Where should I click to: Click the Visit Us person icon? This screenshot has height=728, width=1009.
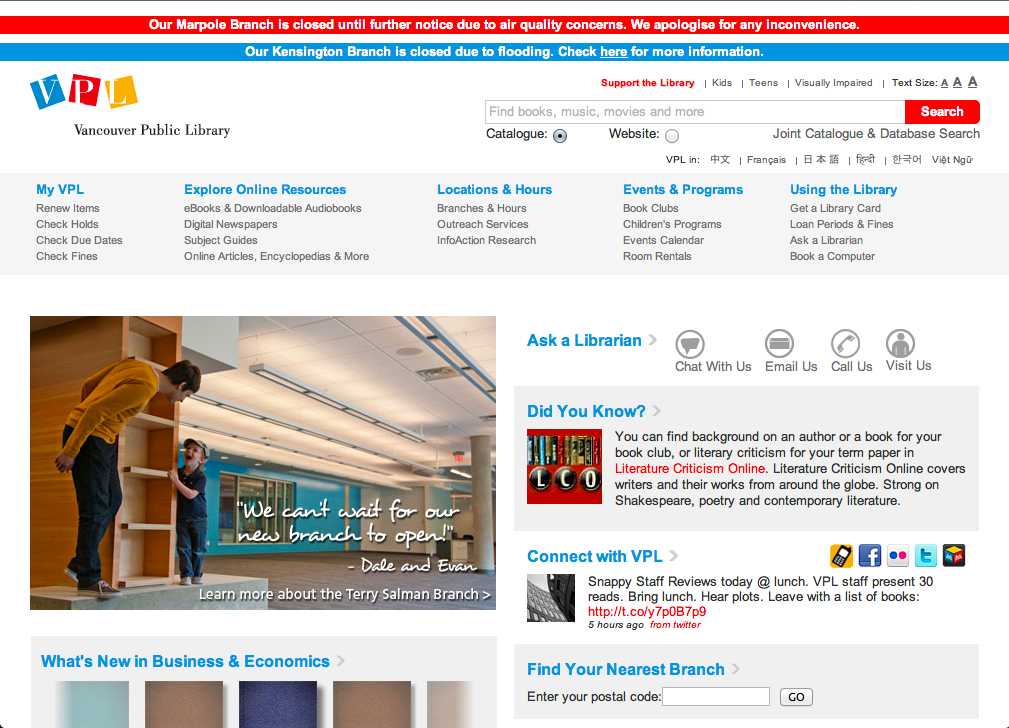pyautogui.click(x=900, y=344)
